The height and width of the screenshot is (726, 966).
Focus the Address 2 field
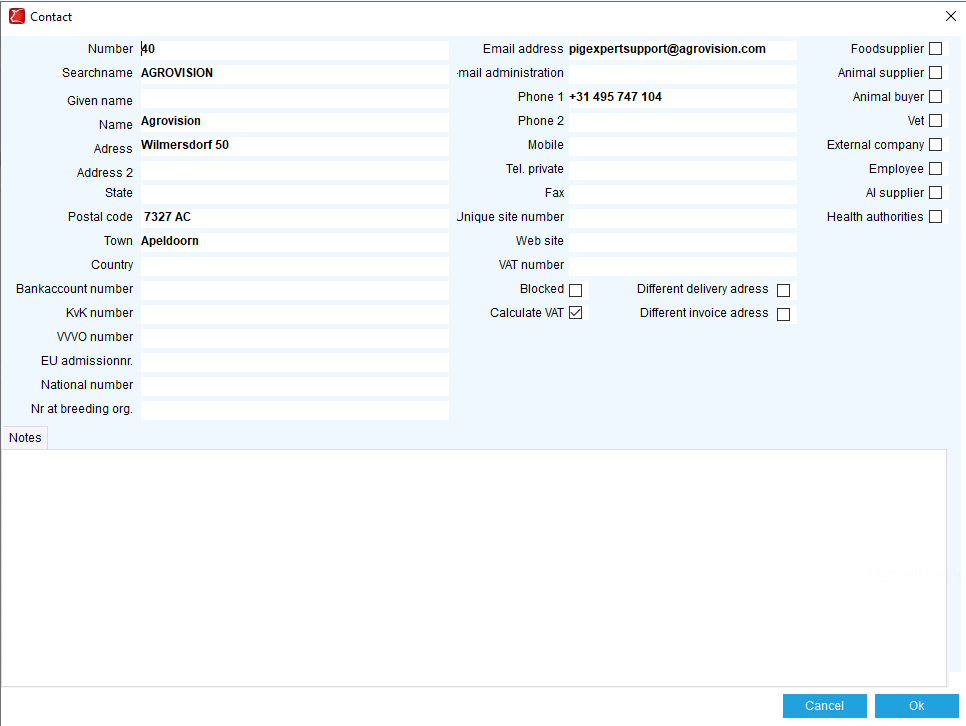(294, 170)
